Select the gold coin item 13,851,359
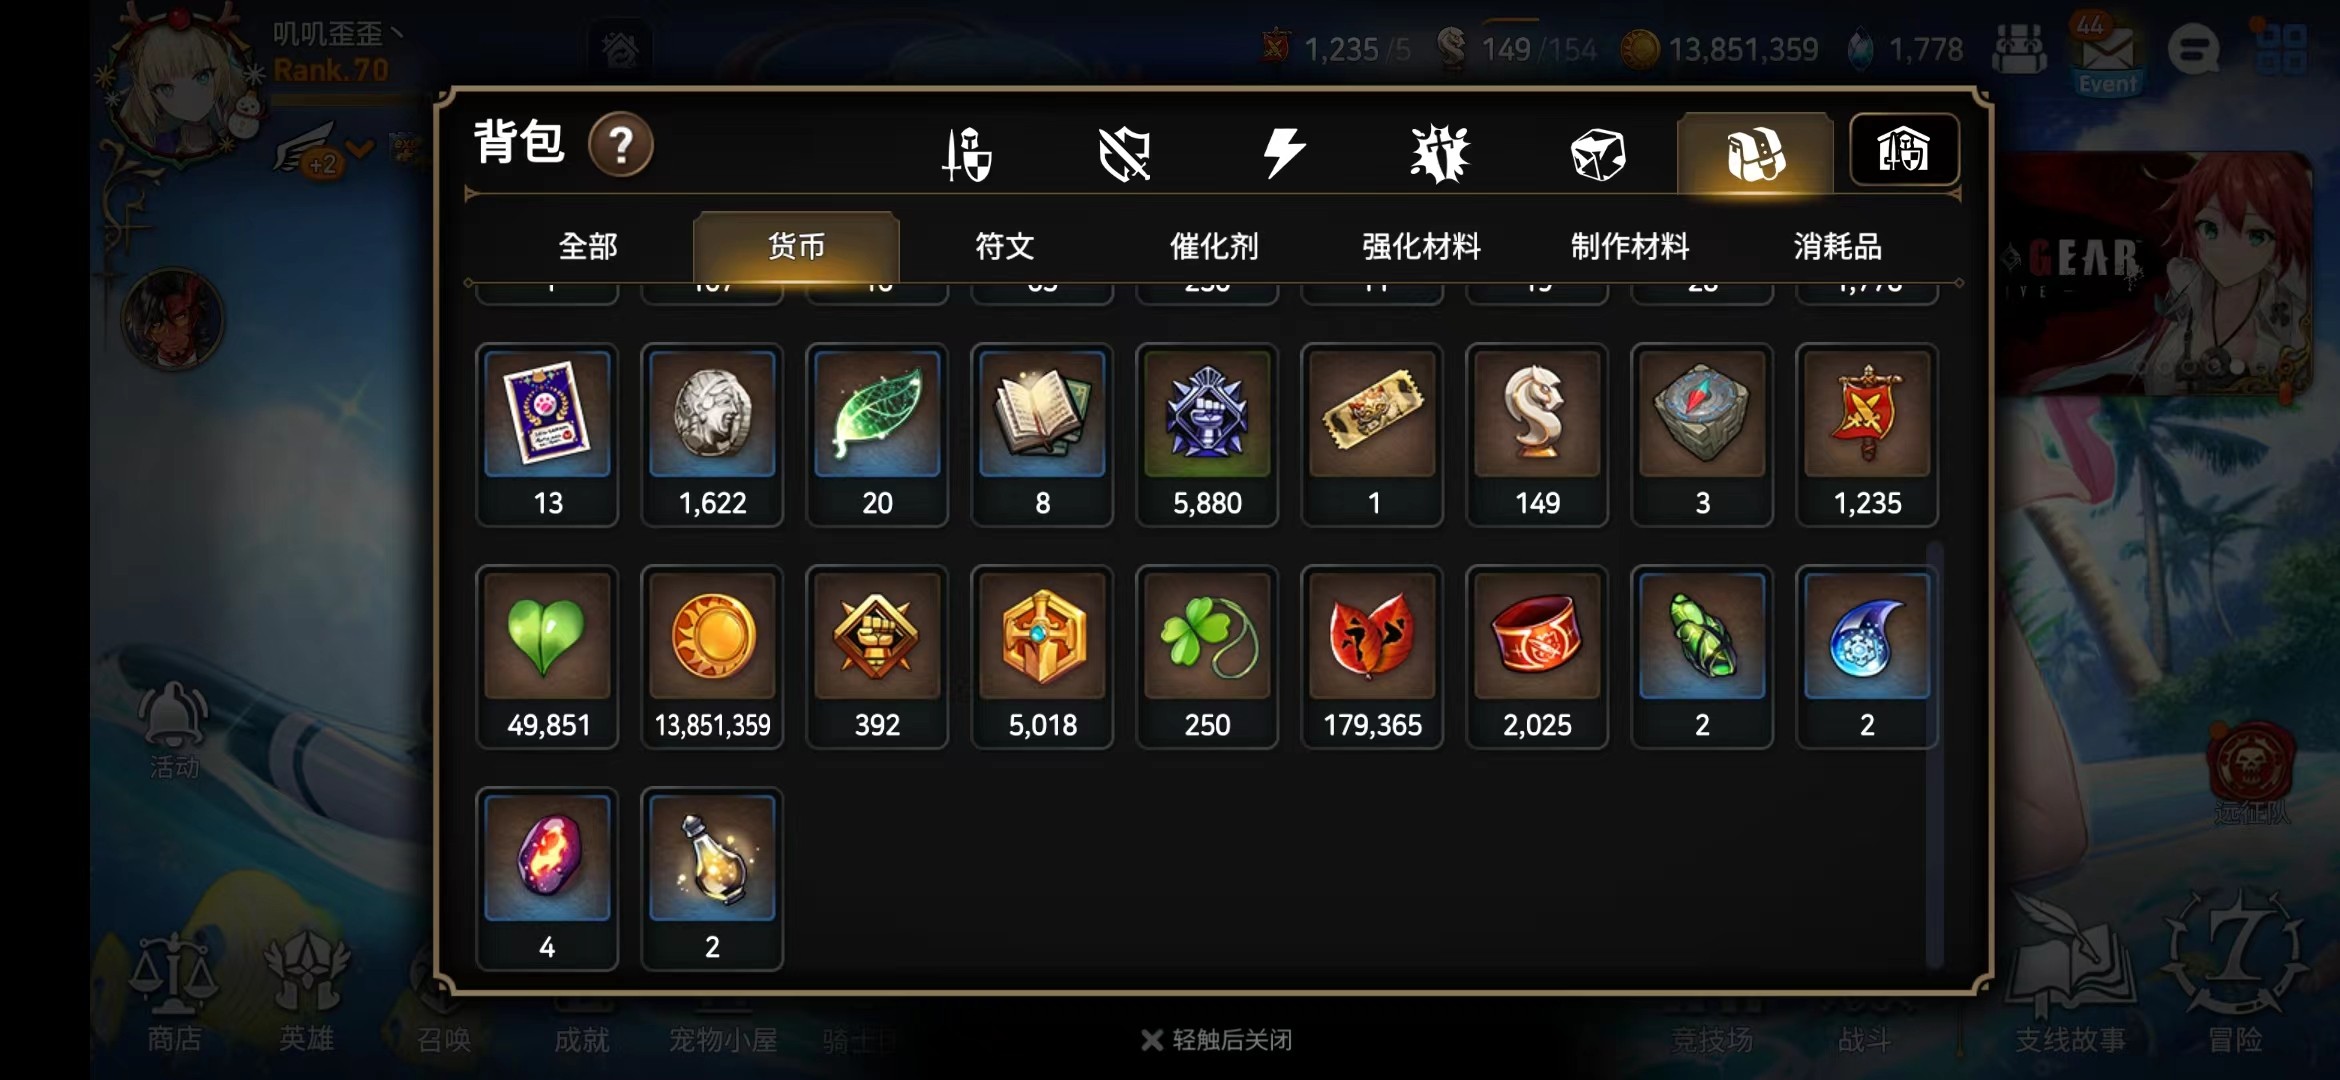2340x1080 pixels. coord(712,657)
